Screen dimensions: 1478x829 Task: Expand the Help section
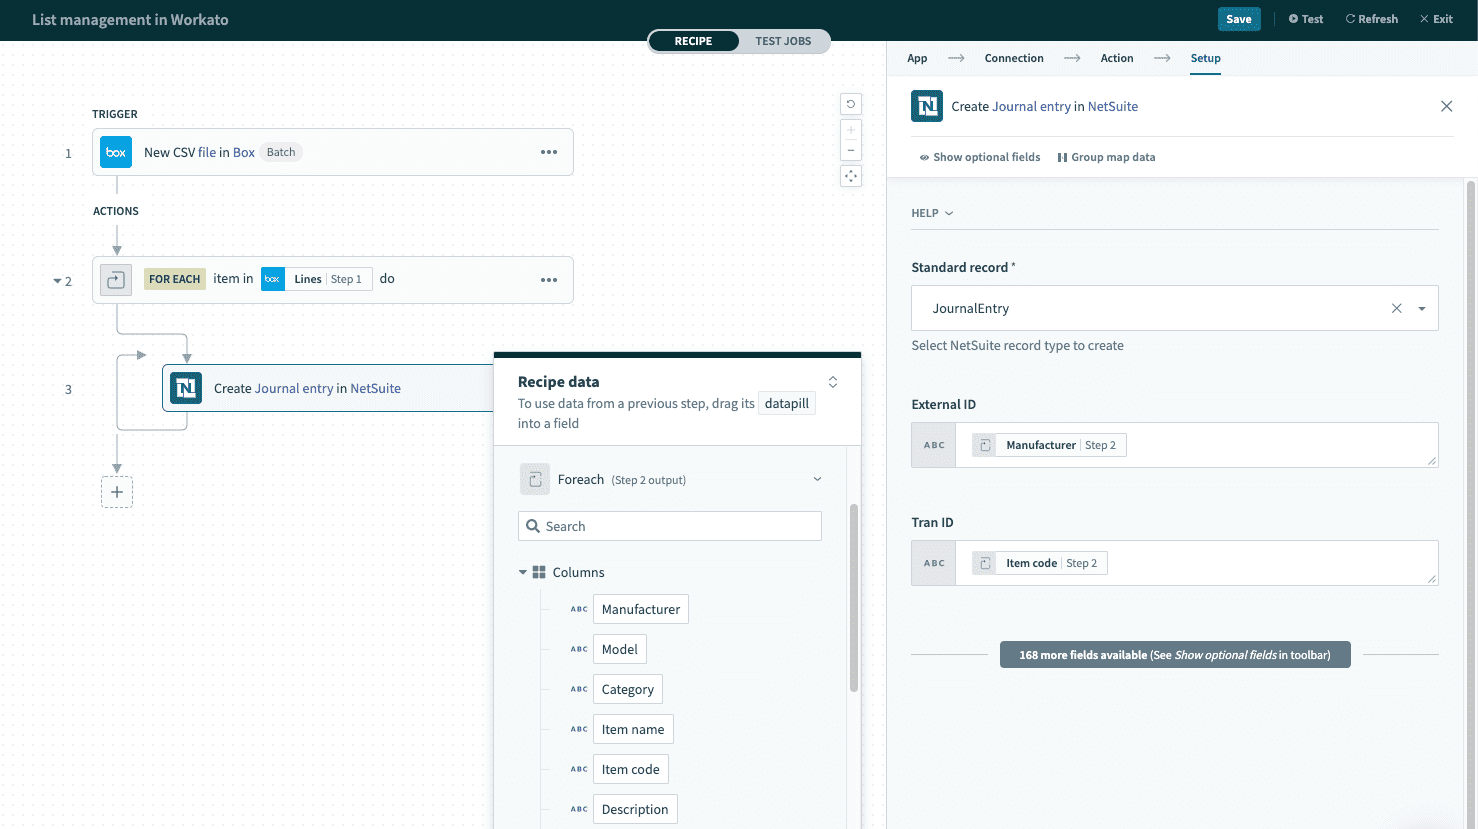[932, 213]
